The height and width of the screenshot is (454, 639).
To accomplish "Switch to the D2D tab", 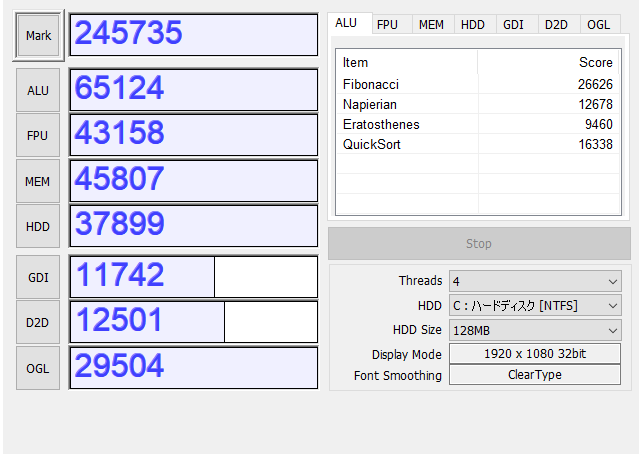I will tap(559, 24).
